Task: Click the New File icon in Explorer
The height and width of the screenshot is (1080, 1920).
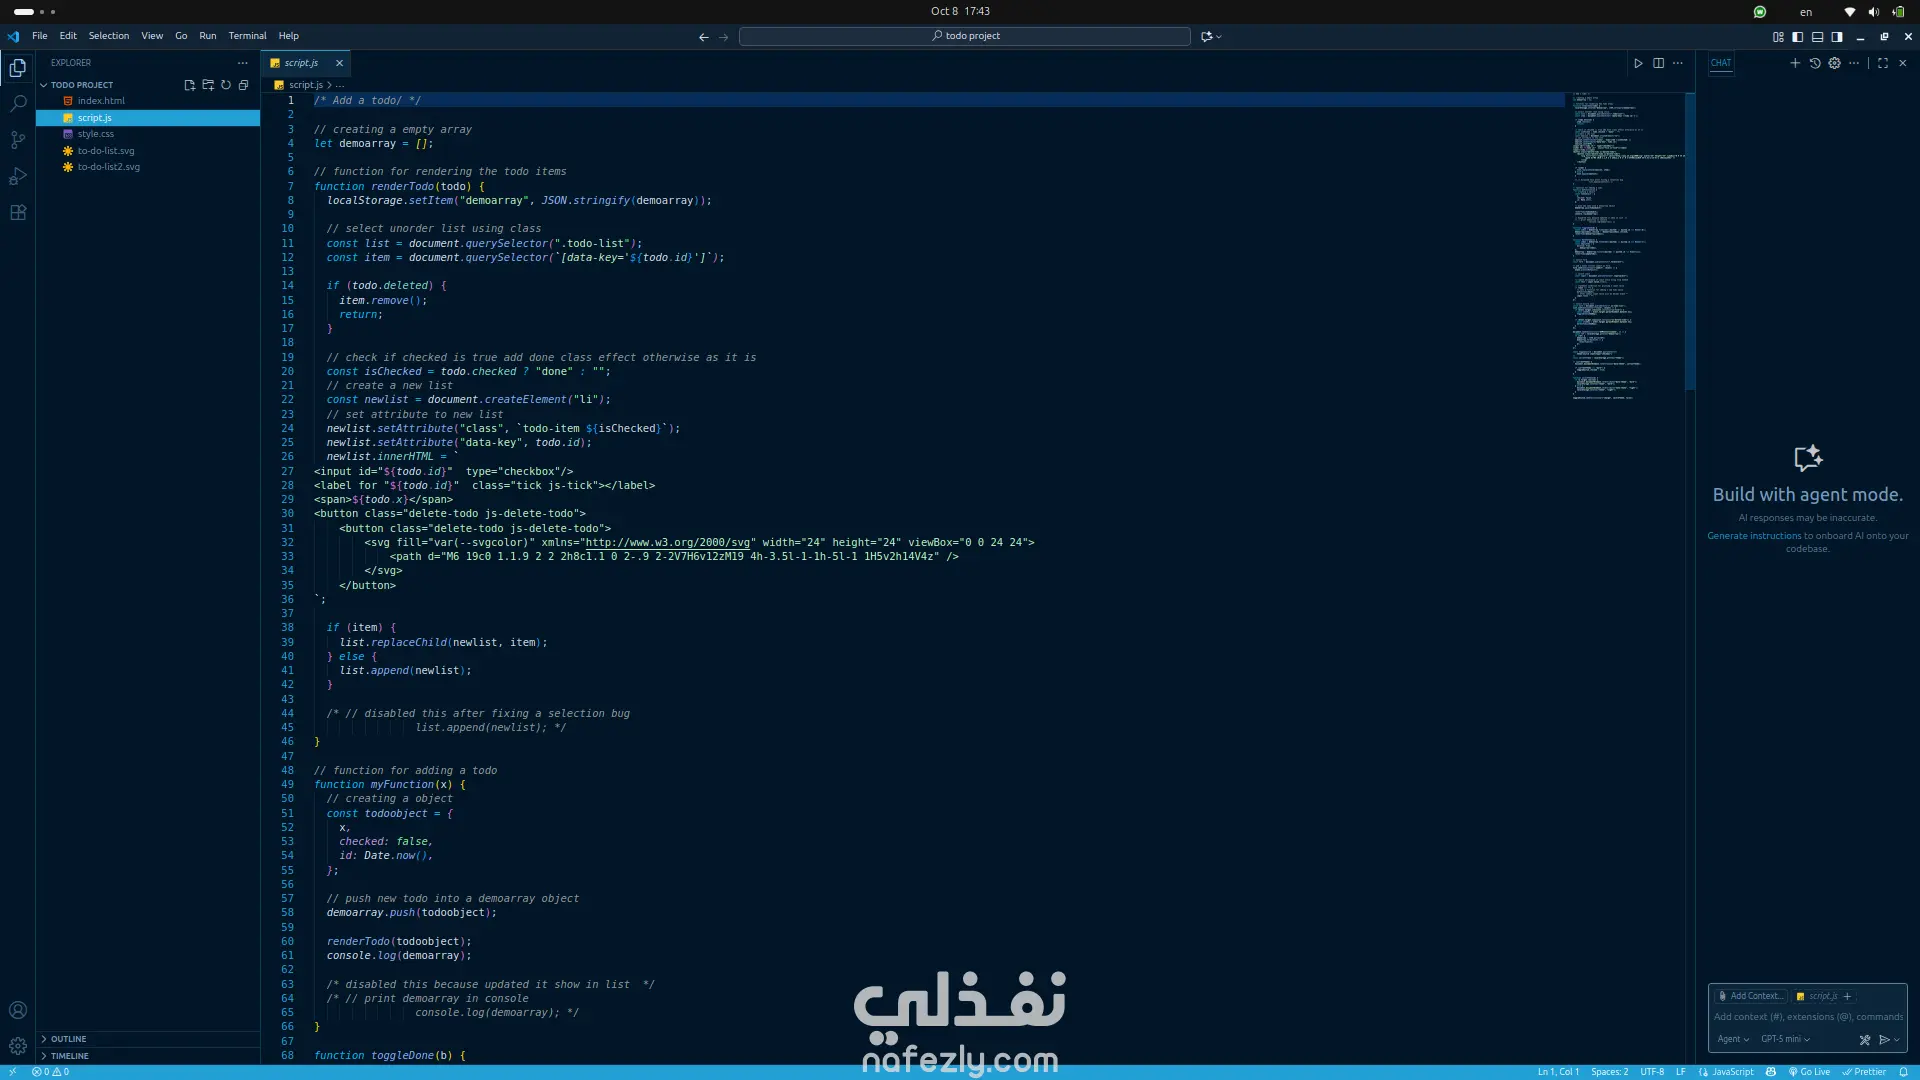Action: (189, 85)
